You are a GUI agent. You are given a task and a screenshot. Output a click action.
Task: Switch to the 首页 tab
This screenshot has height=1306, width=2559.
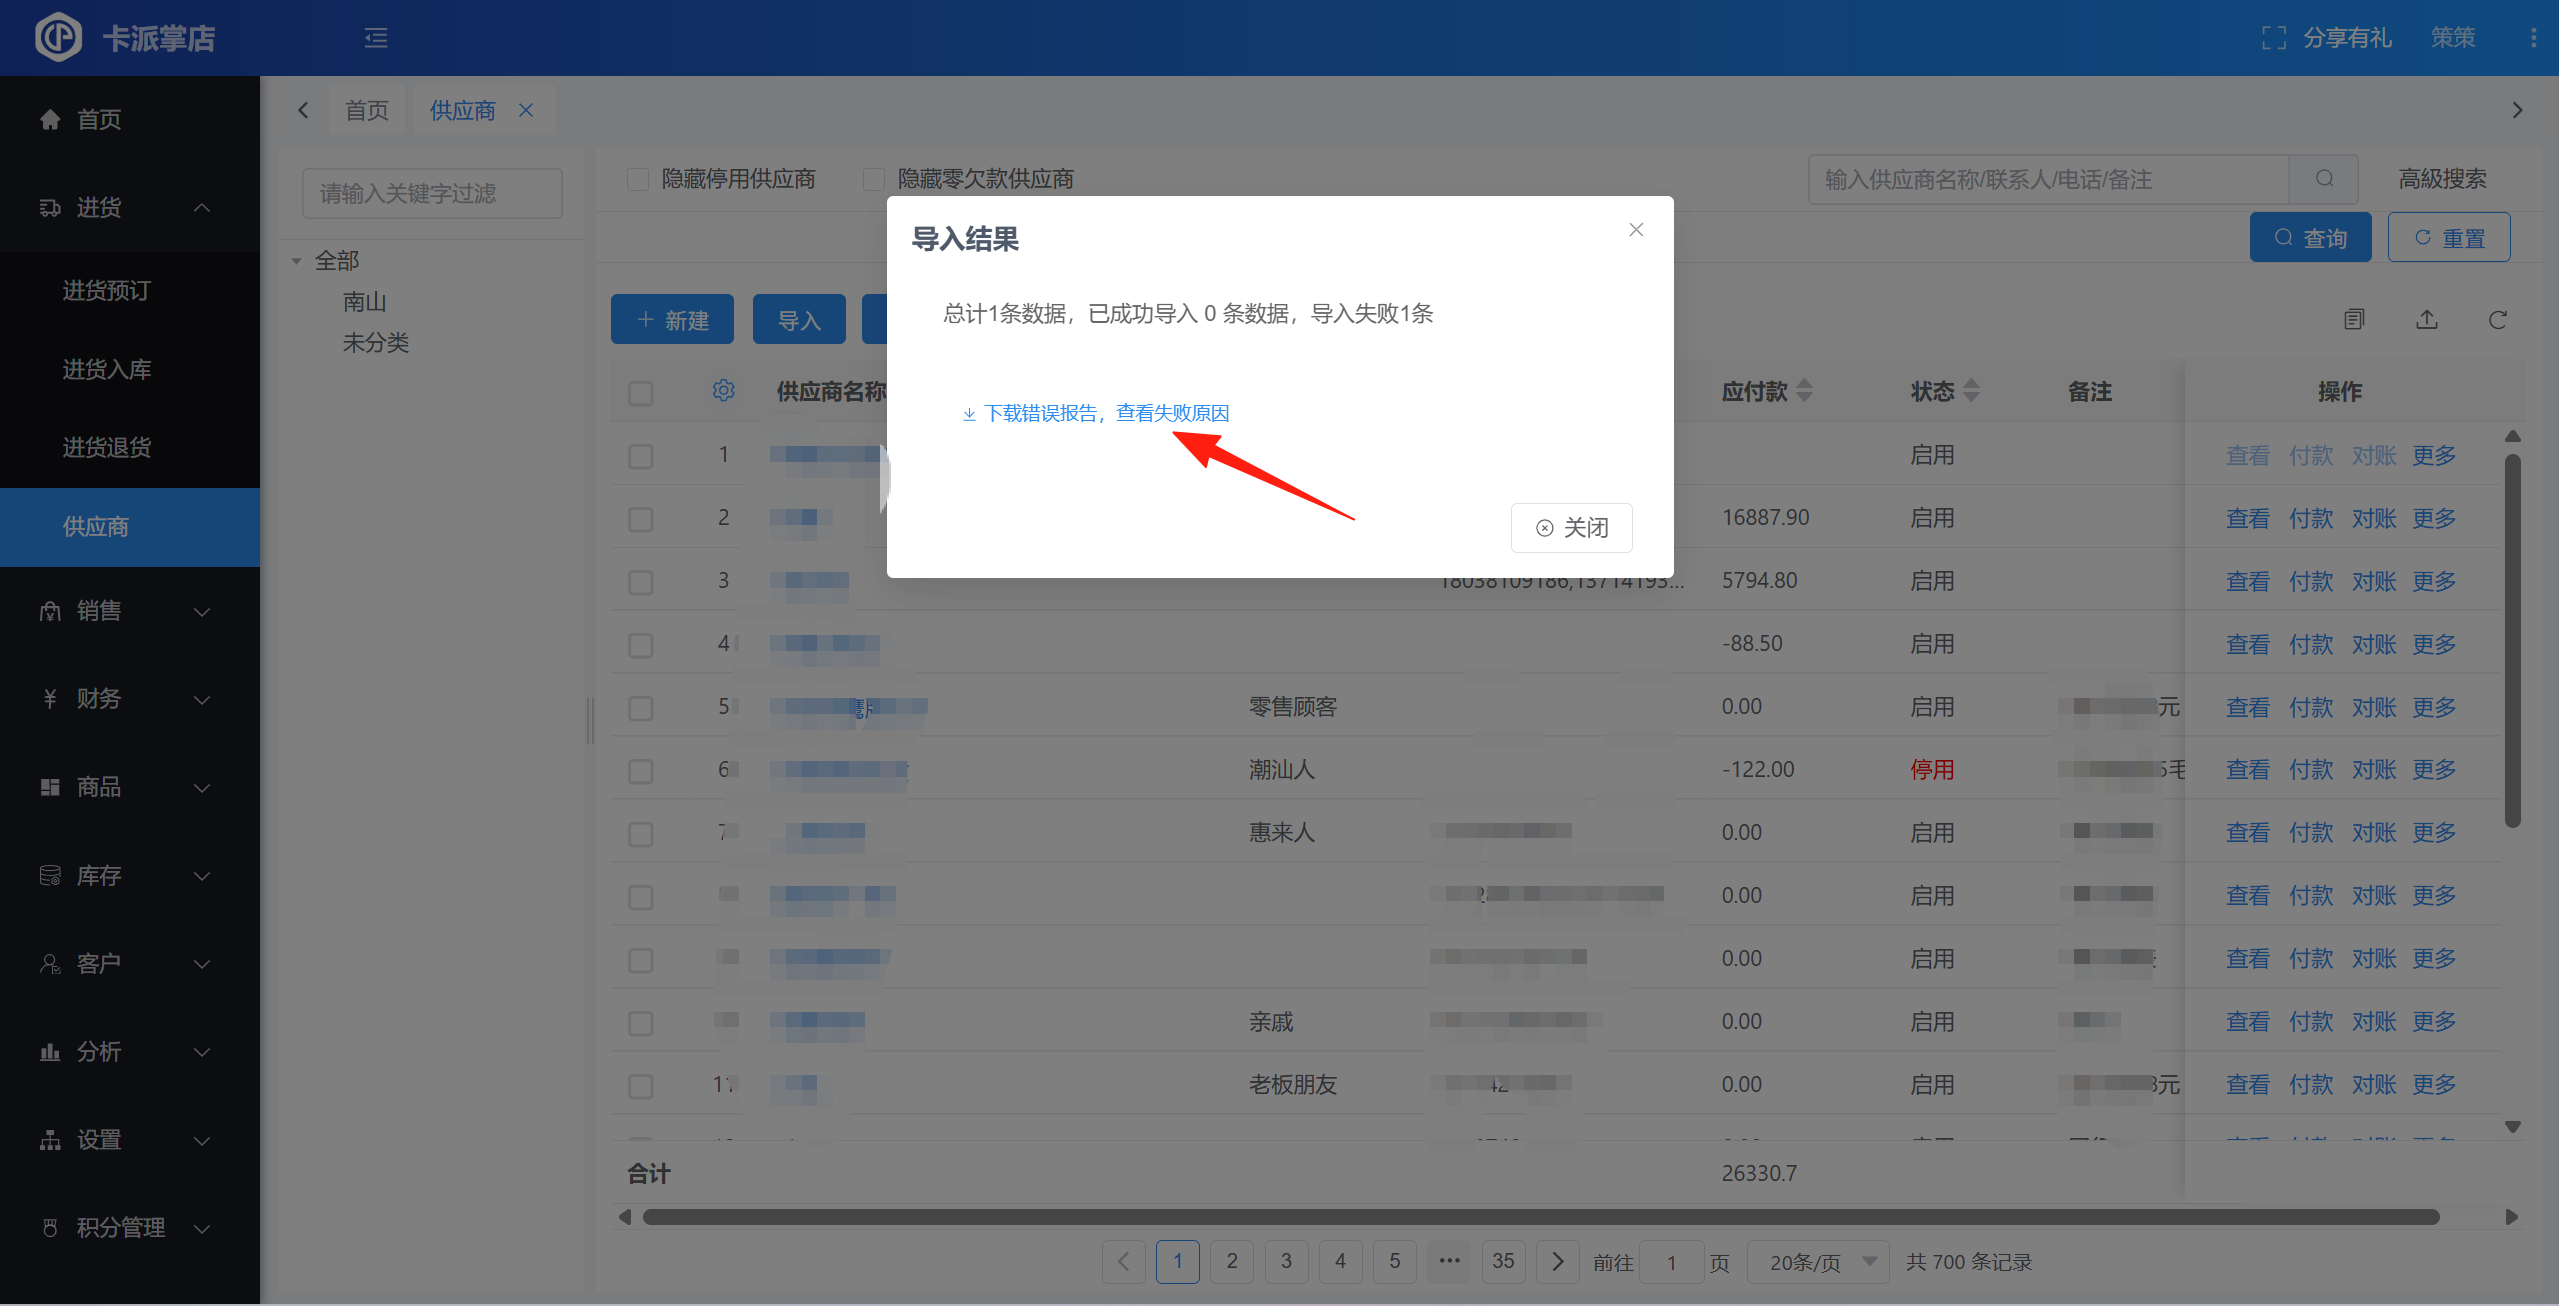click(367, 110)
